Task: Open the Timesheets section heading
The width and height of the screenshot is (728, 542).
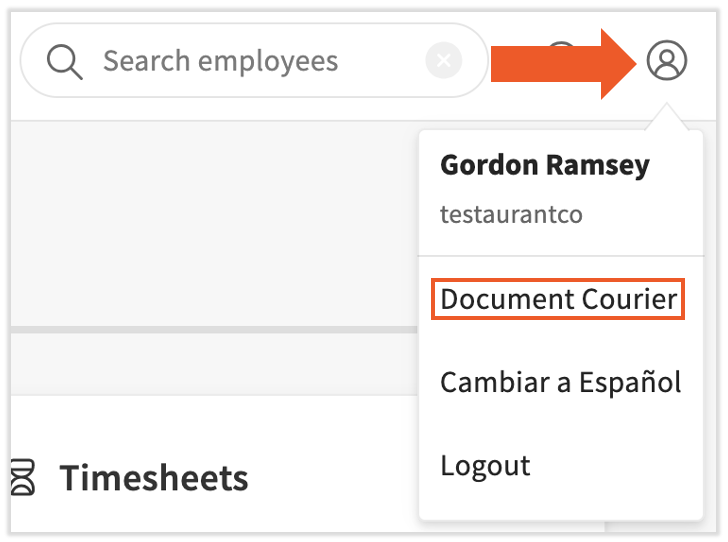Action: [x=153, y=478]
